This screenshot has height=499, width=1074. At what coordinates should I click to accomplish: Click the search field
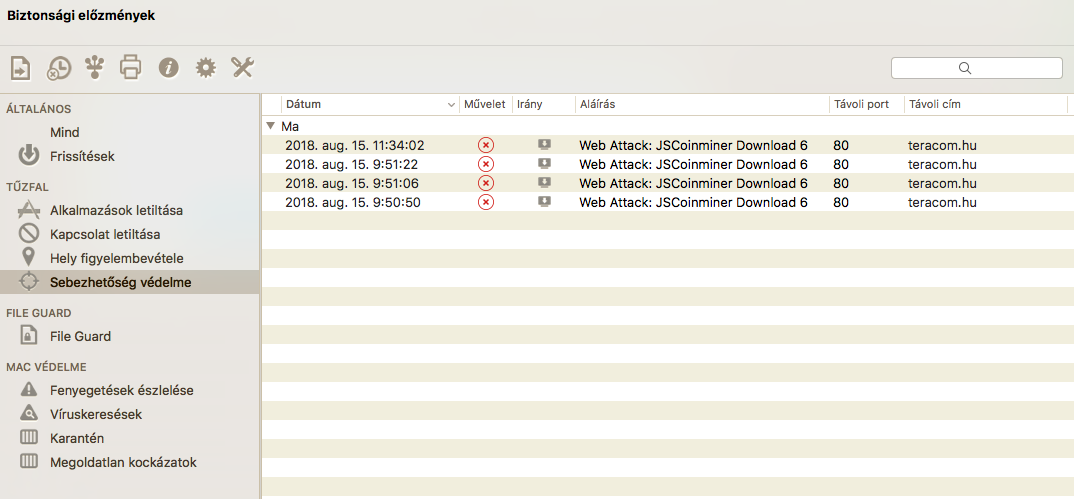[x=976, y=68]
